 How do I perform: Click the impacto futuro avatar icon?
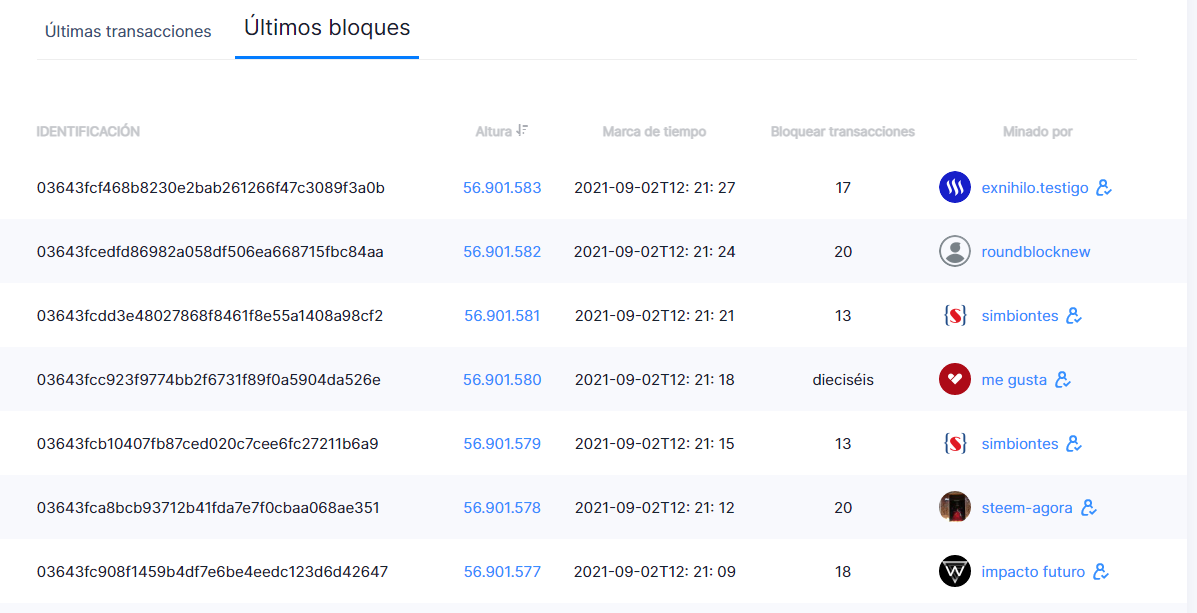pyautogui.click(x=954, y=572)
